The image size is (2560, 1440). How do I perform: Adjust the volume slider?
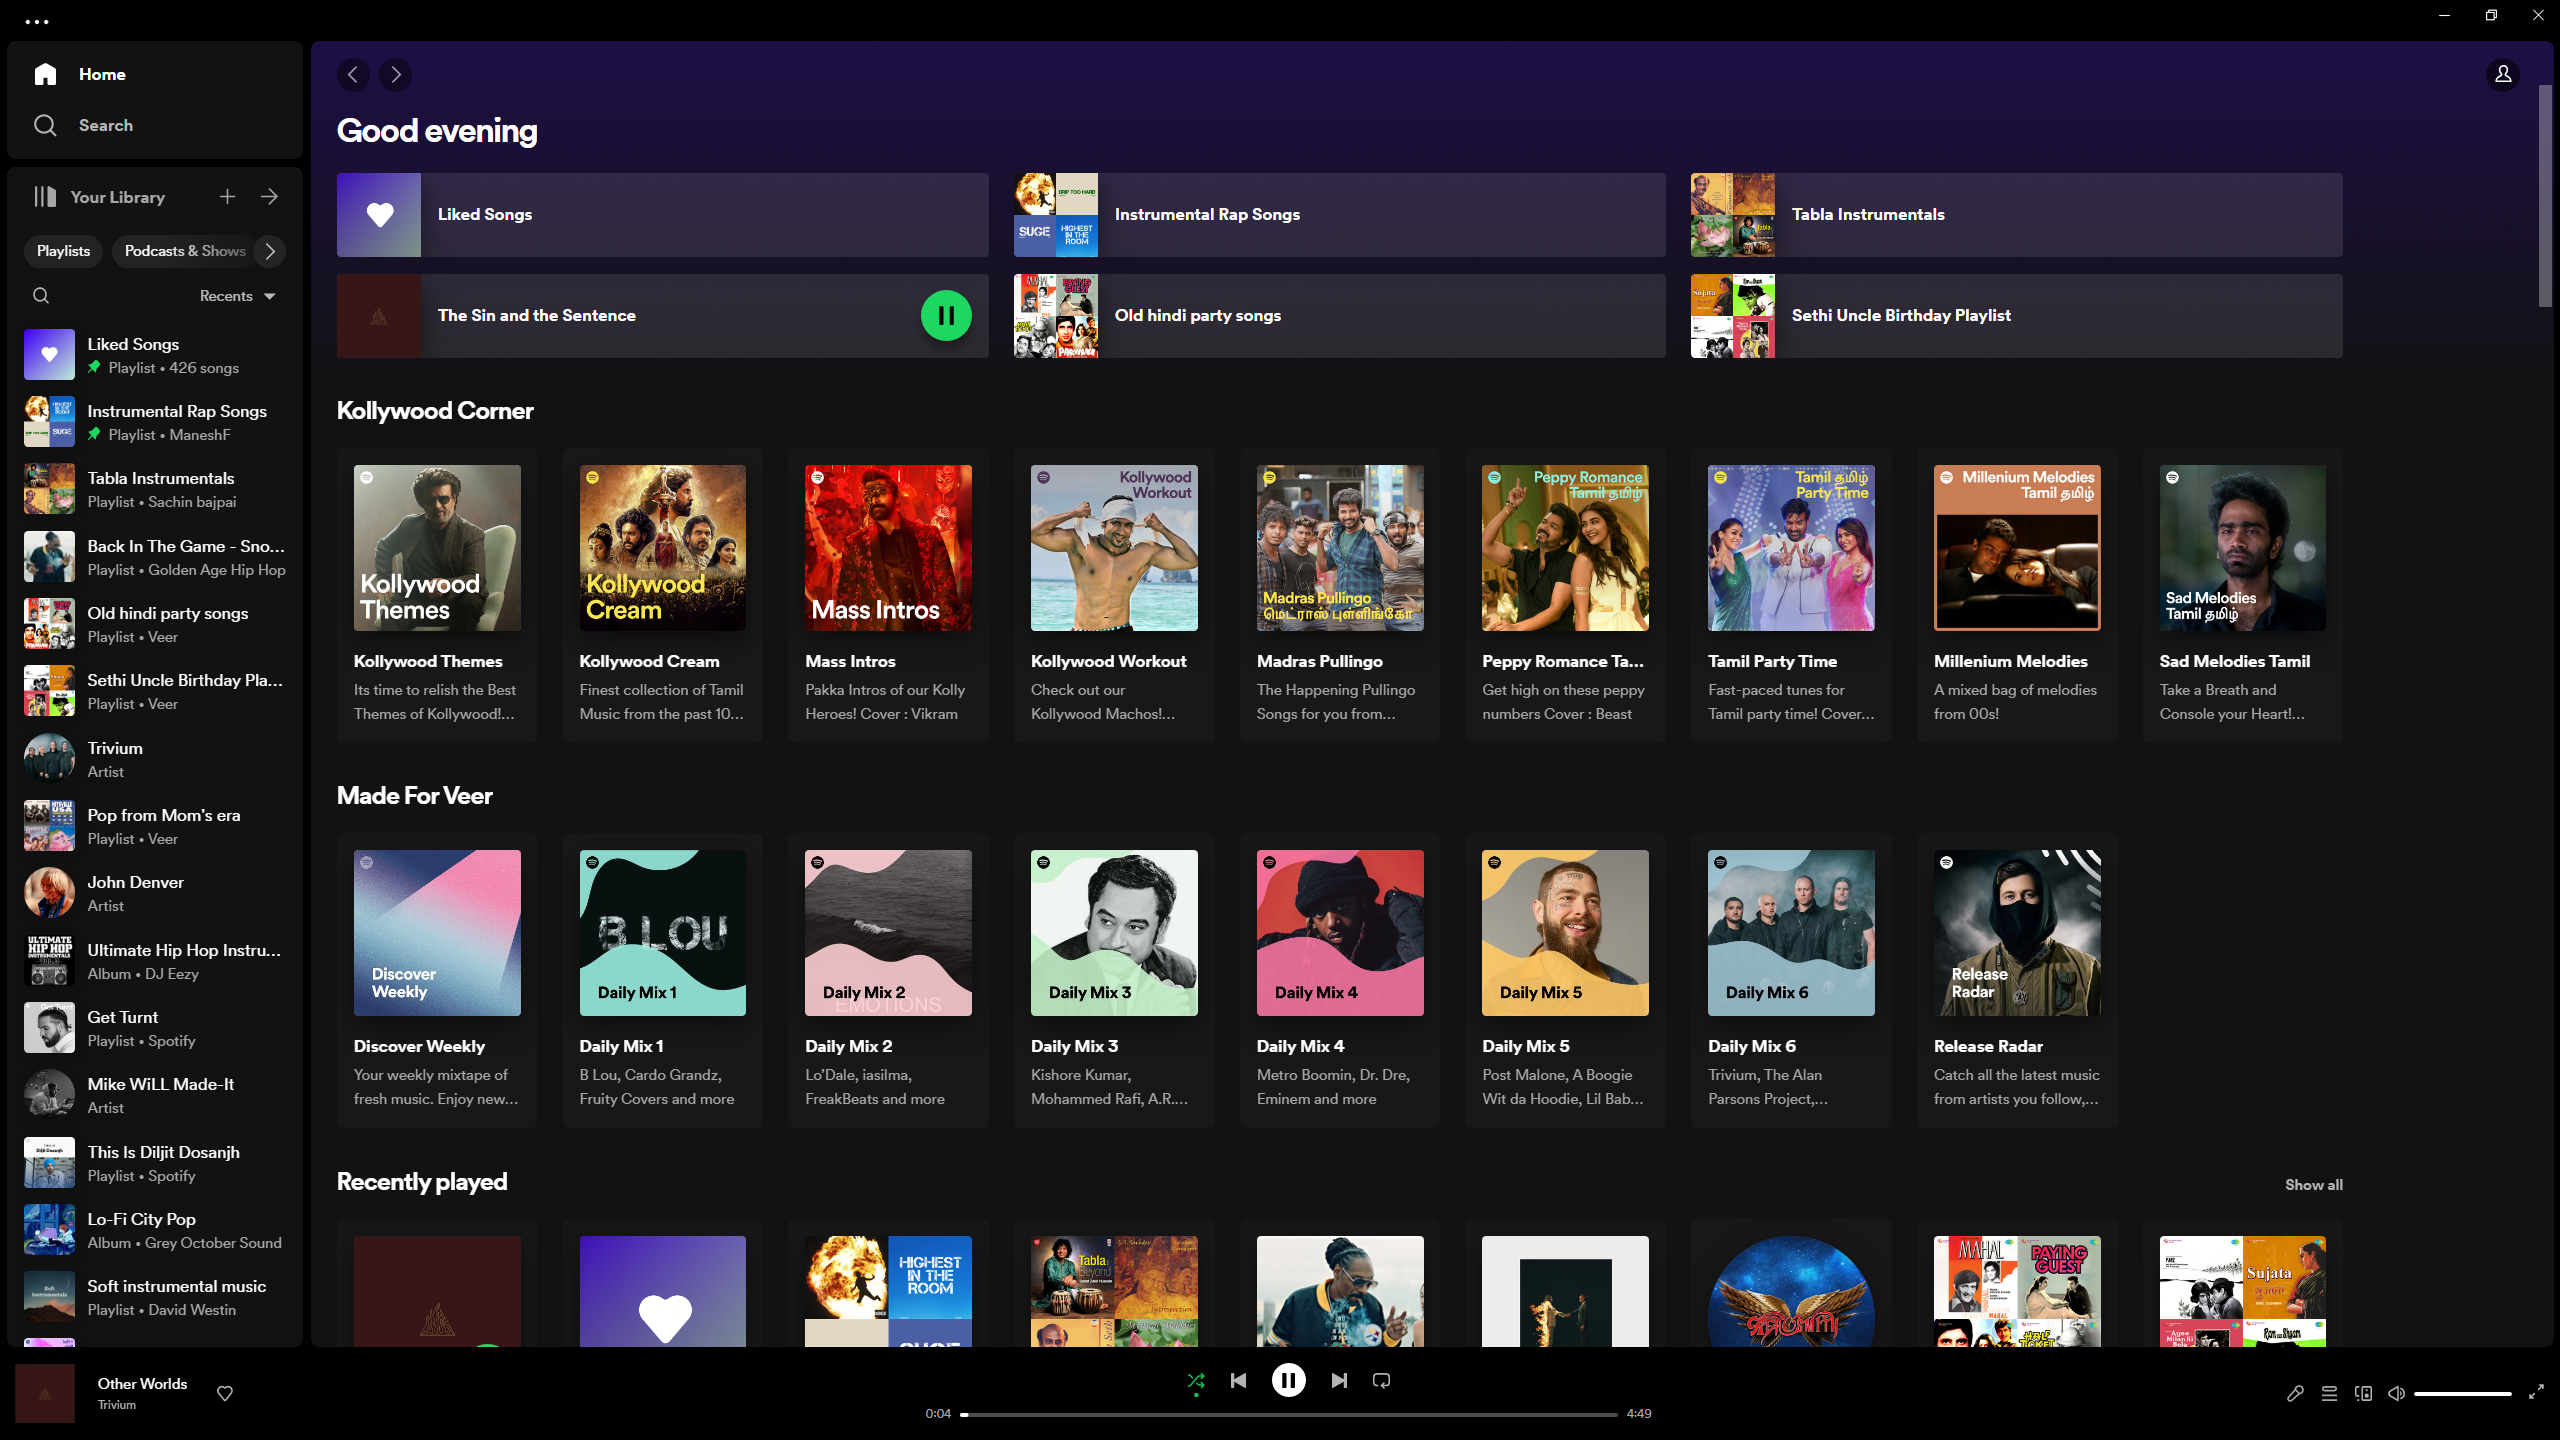tap(2463, 1393)
